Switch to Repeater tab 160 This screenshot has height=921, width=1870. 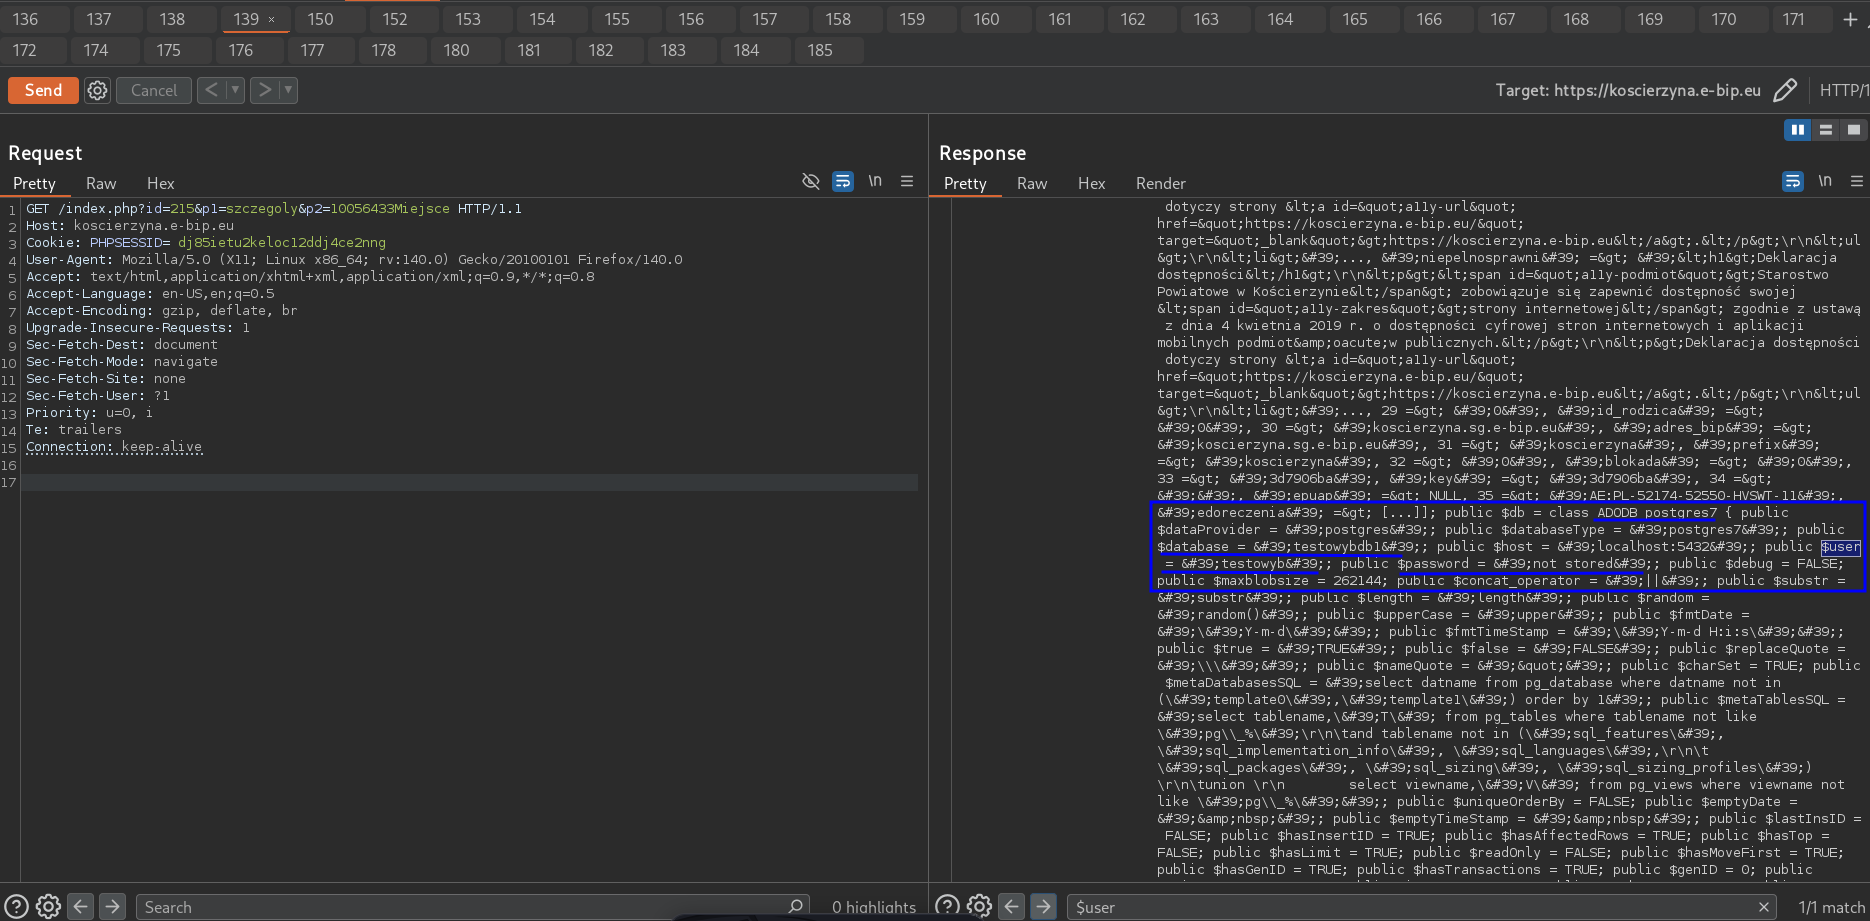(986, 19)
